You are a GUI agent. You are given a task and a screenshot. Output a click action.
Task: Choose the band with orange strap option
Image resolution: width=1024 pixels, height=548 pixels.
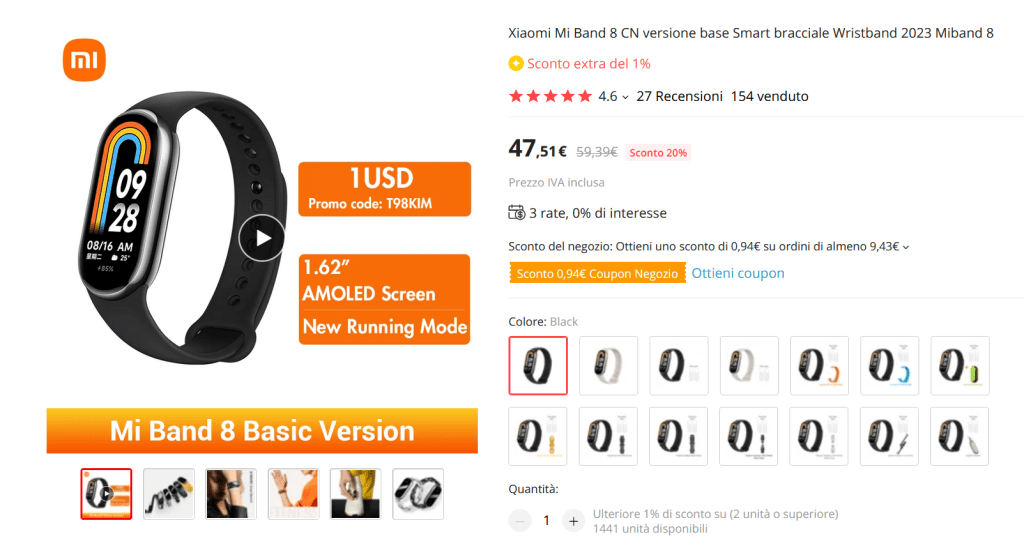[820, 366]
